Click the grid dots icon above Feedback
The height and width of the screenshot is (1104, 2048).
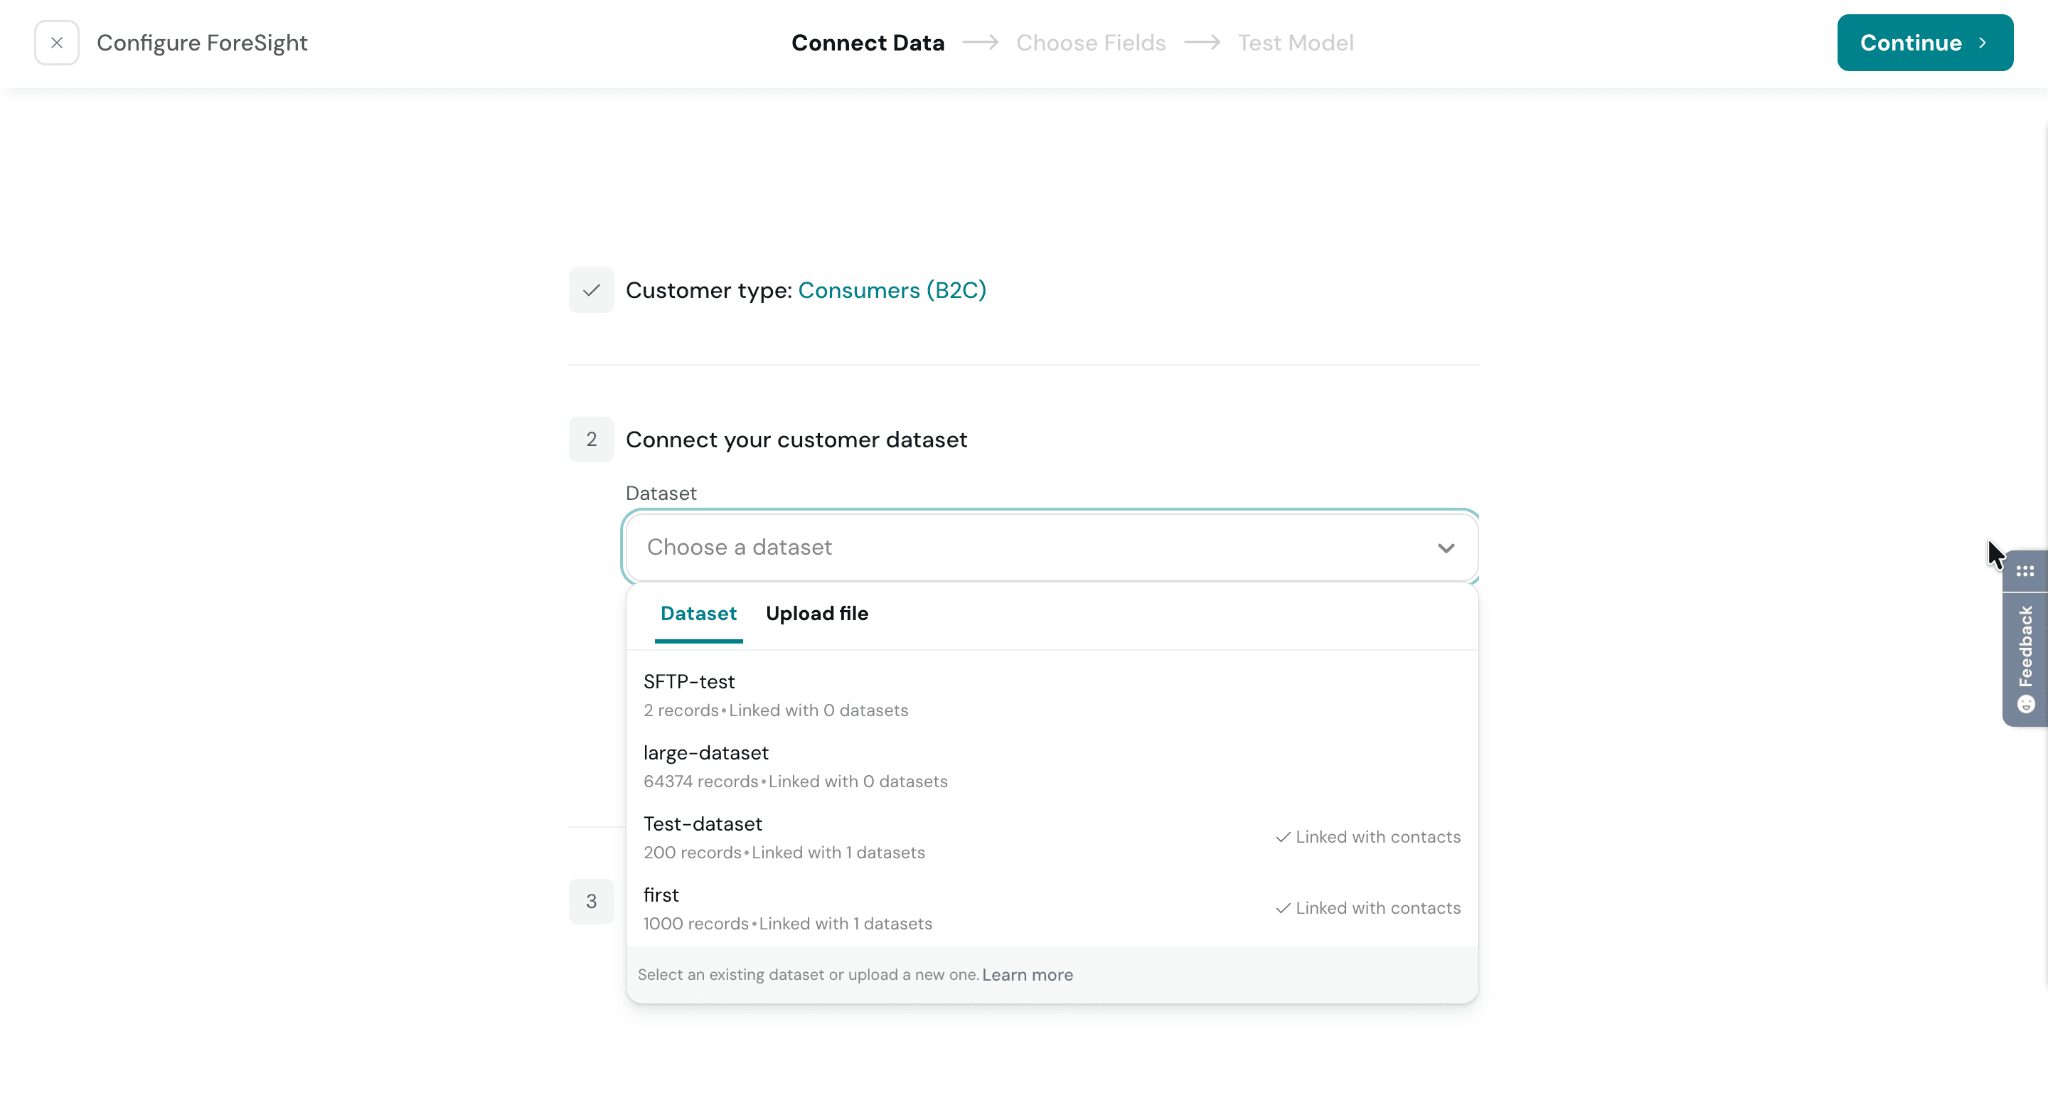pyautogui.click(x=2025, y=571)
